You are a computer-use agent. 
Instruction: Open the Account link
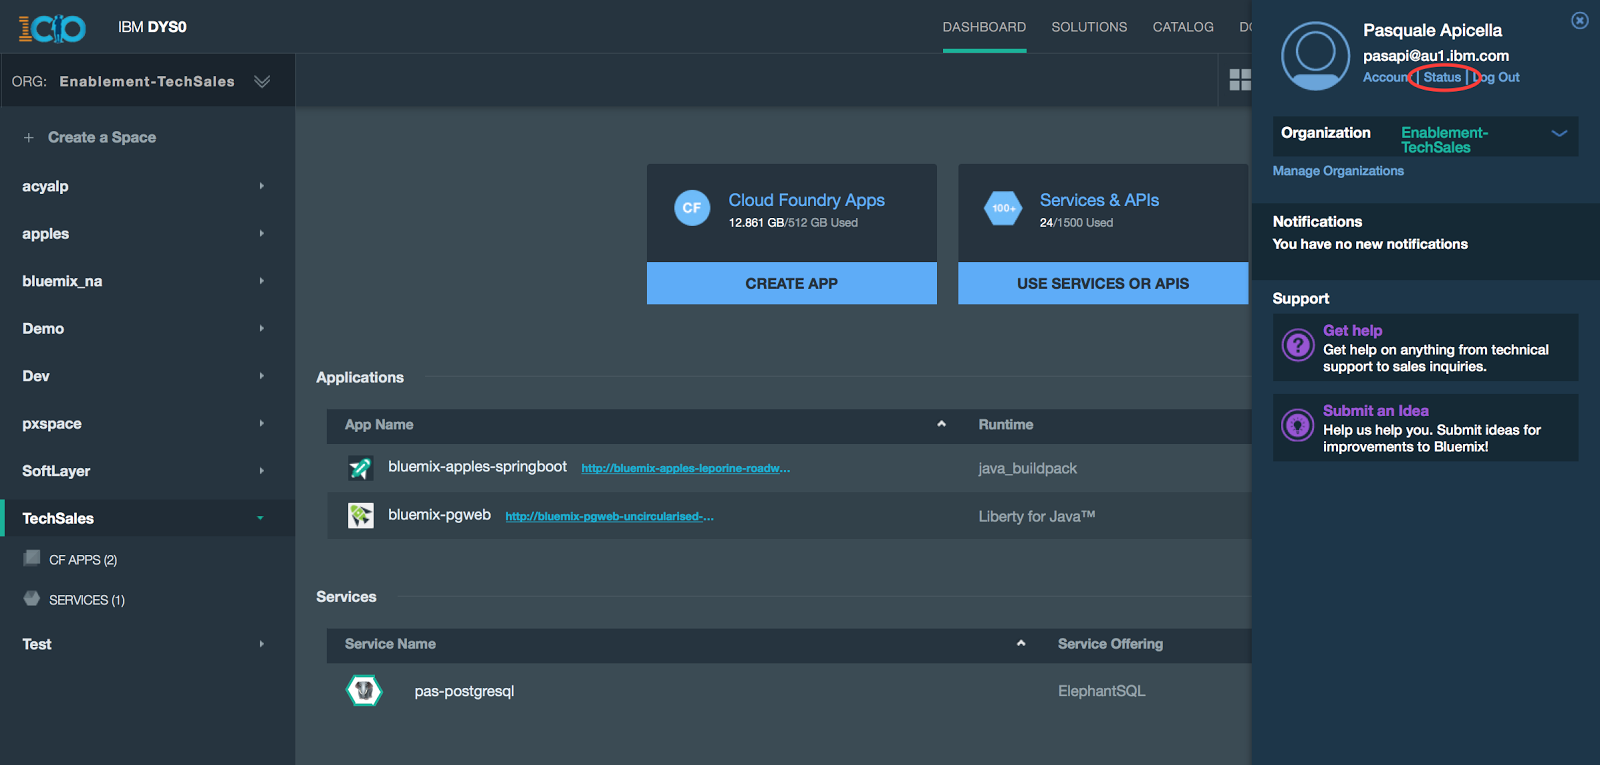pos(1387,78)
